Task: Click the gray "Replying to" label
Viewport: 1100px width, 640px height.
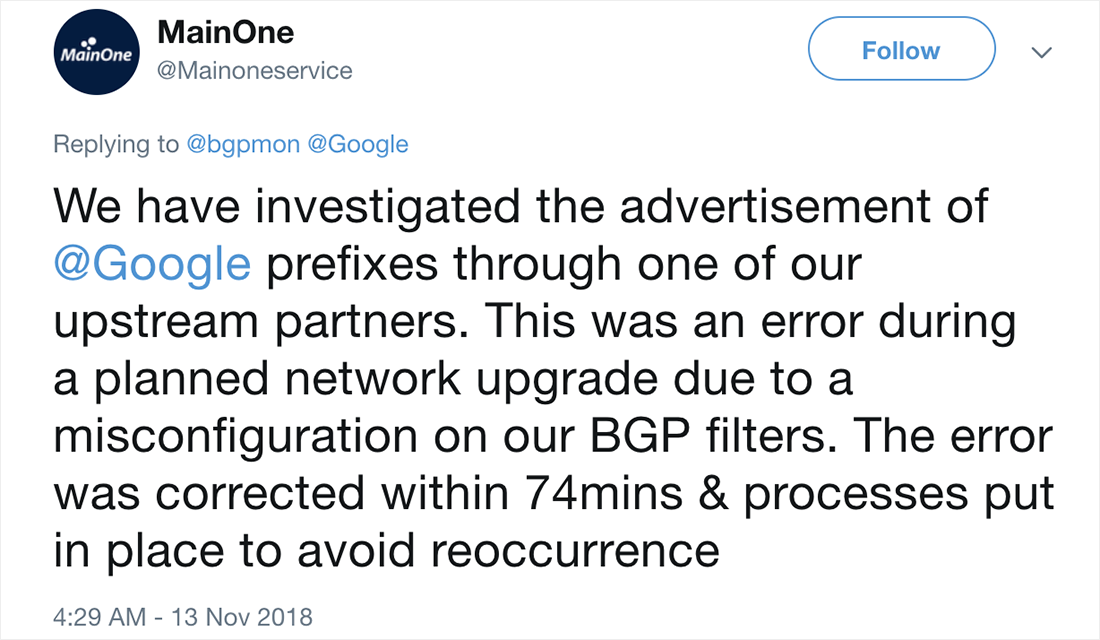Action: click(116, 144)
